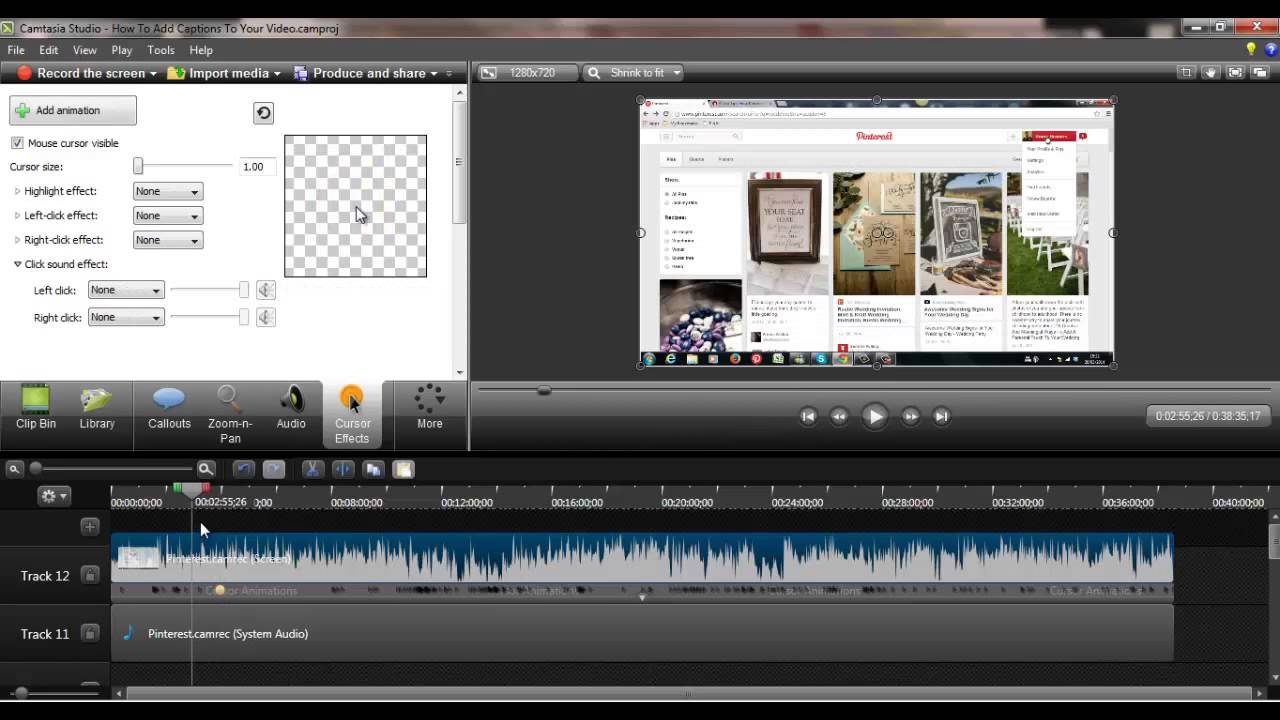This screenshot has height=720, width=1280.
Task: Toggle the lock on Track 12
Action: coord(90,575)
